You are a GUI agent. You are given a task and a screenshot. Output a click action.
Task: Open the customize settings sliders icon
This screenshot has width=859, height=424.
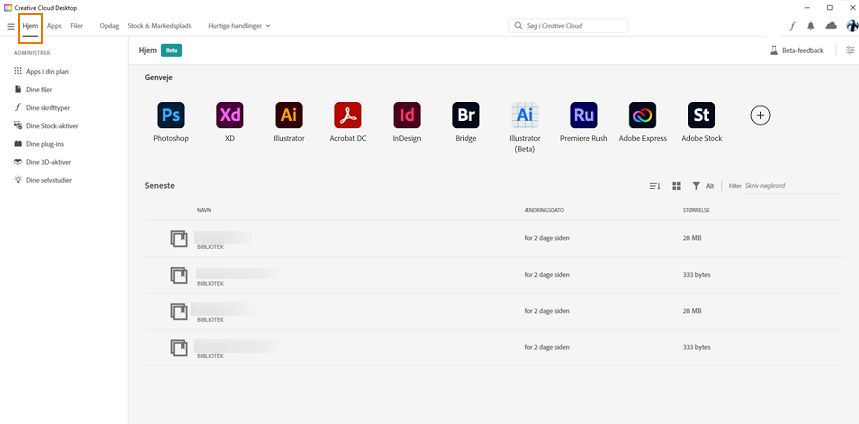pyautogui.click(x=850, y=50)
